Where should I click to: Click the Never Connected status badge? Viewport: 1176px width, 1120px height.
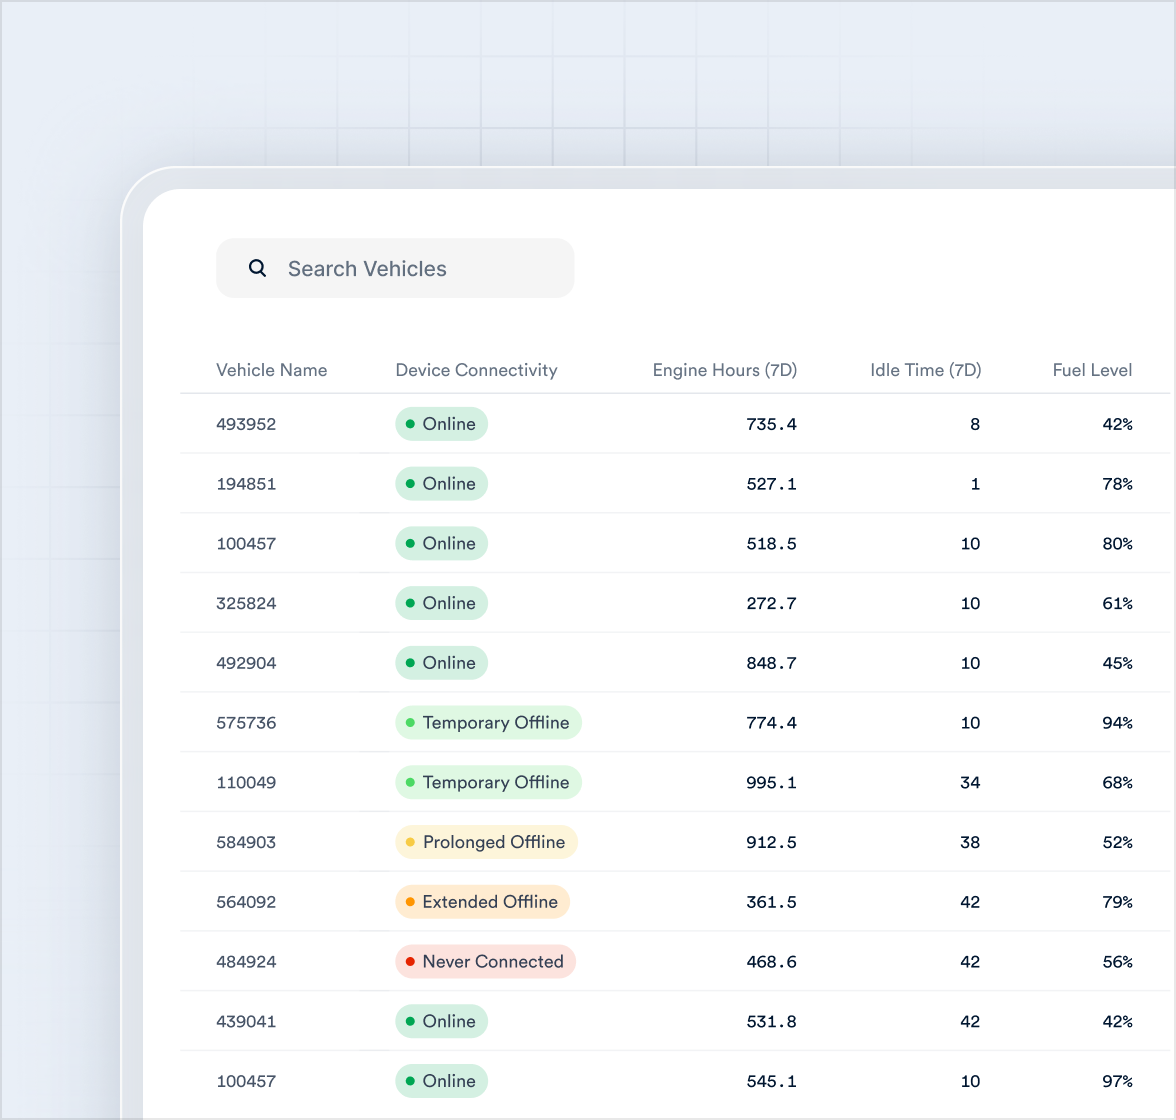(485, 962)
